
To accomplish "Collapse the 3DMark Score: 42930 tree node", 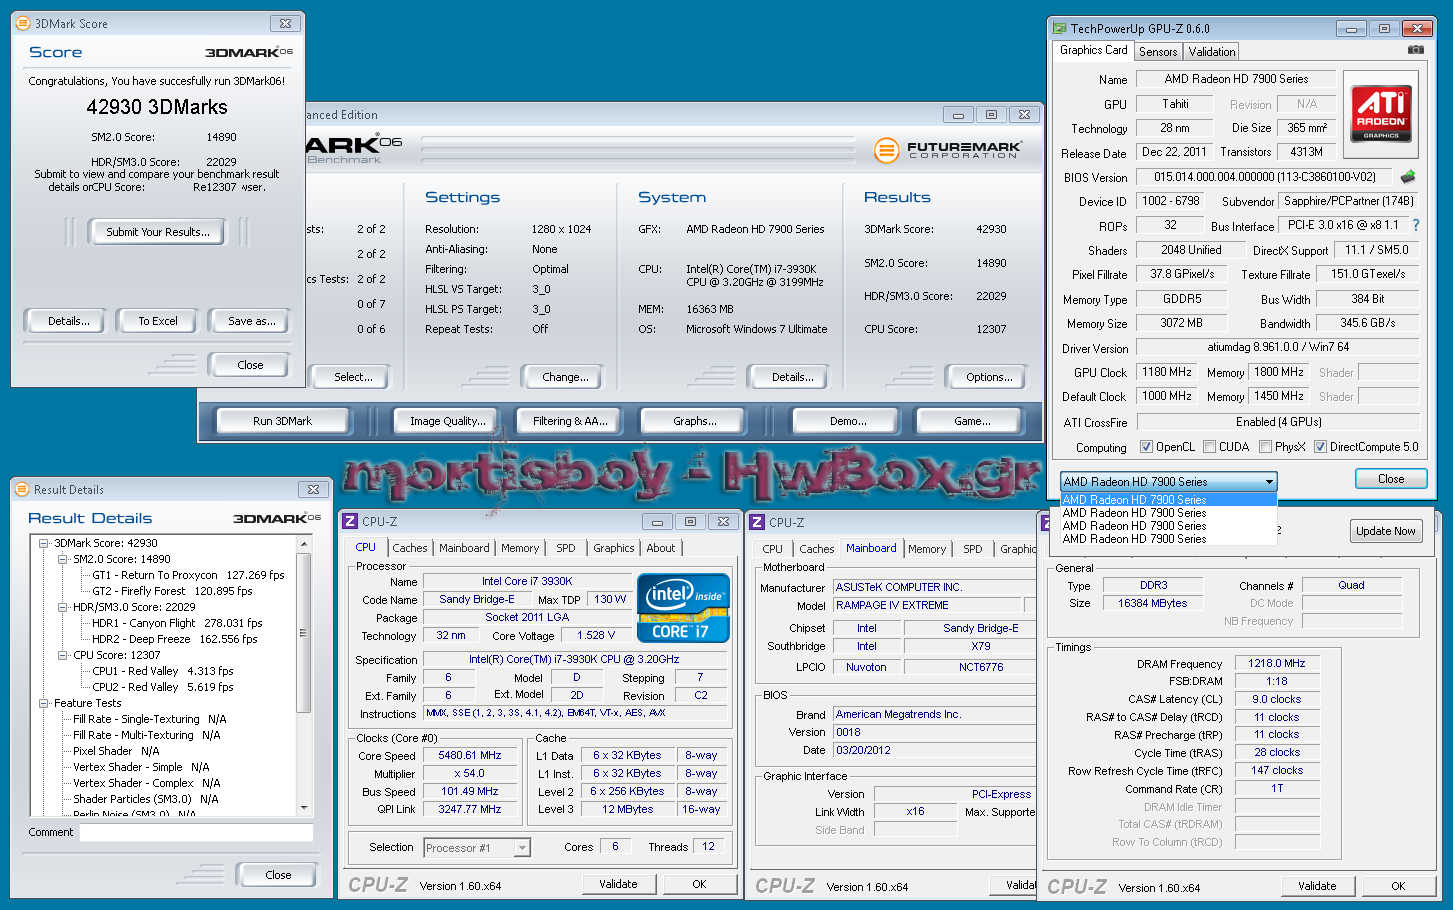I will [43, 543].
